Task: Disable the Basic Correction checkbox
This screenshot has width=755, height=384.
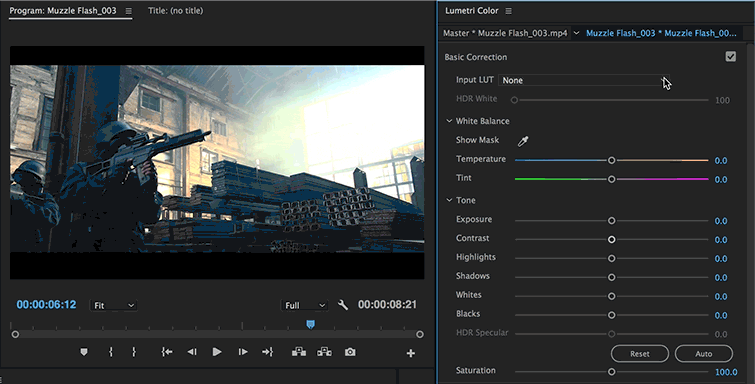Action: click(x=730, y=57)
